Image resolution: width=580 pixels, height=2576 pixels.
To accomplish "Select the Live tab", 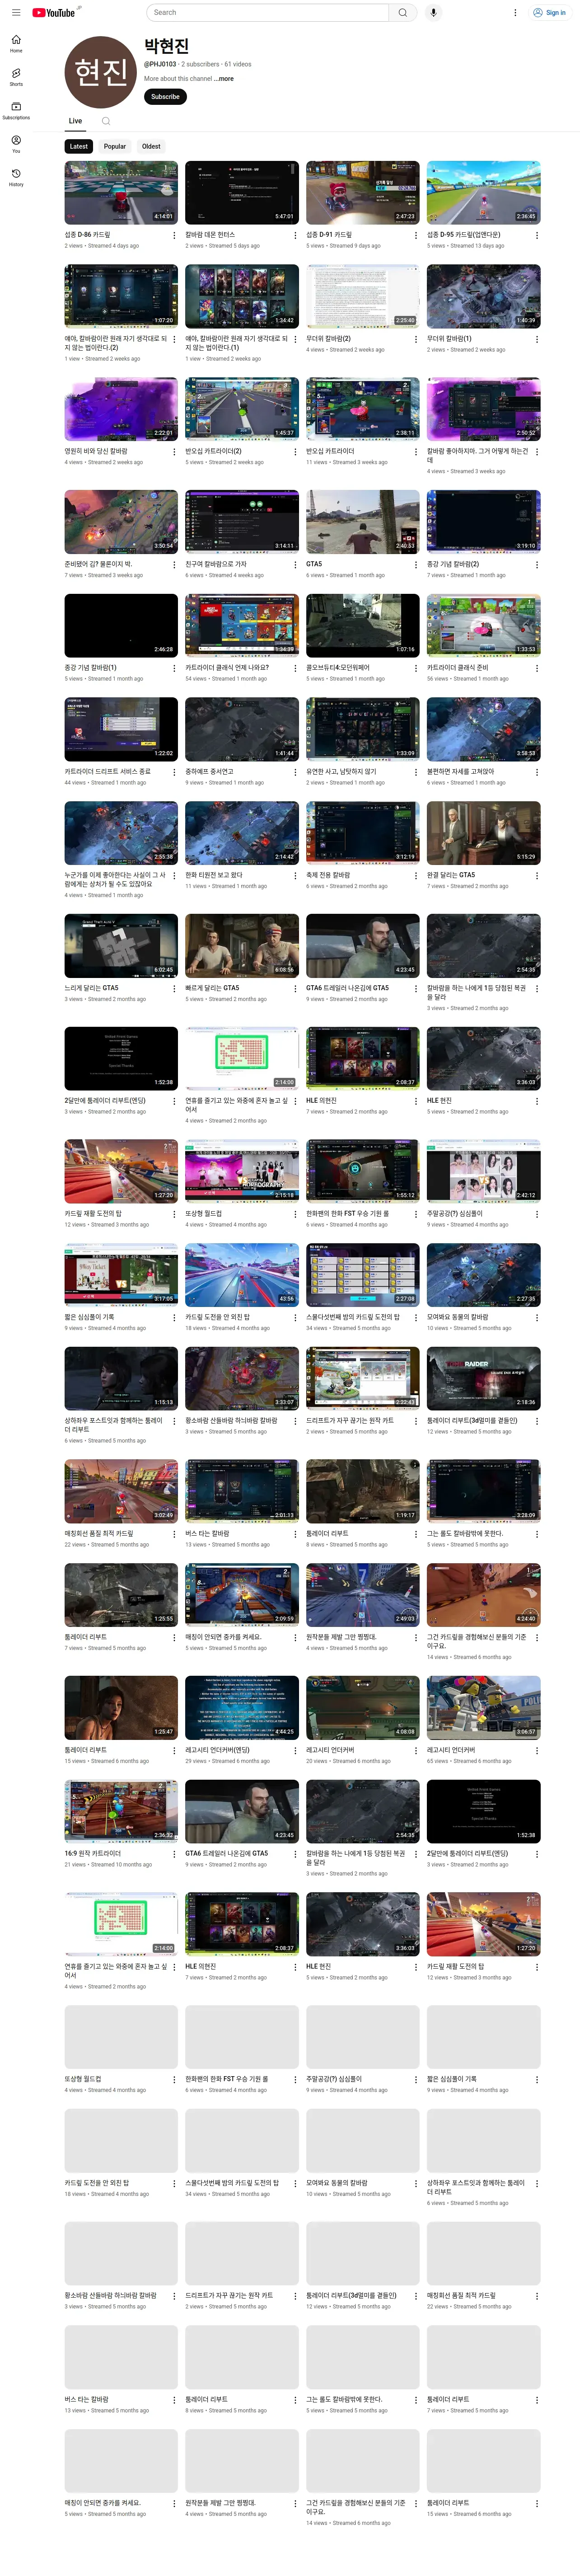I will click(x=75, y=121).
